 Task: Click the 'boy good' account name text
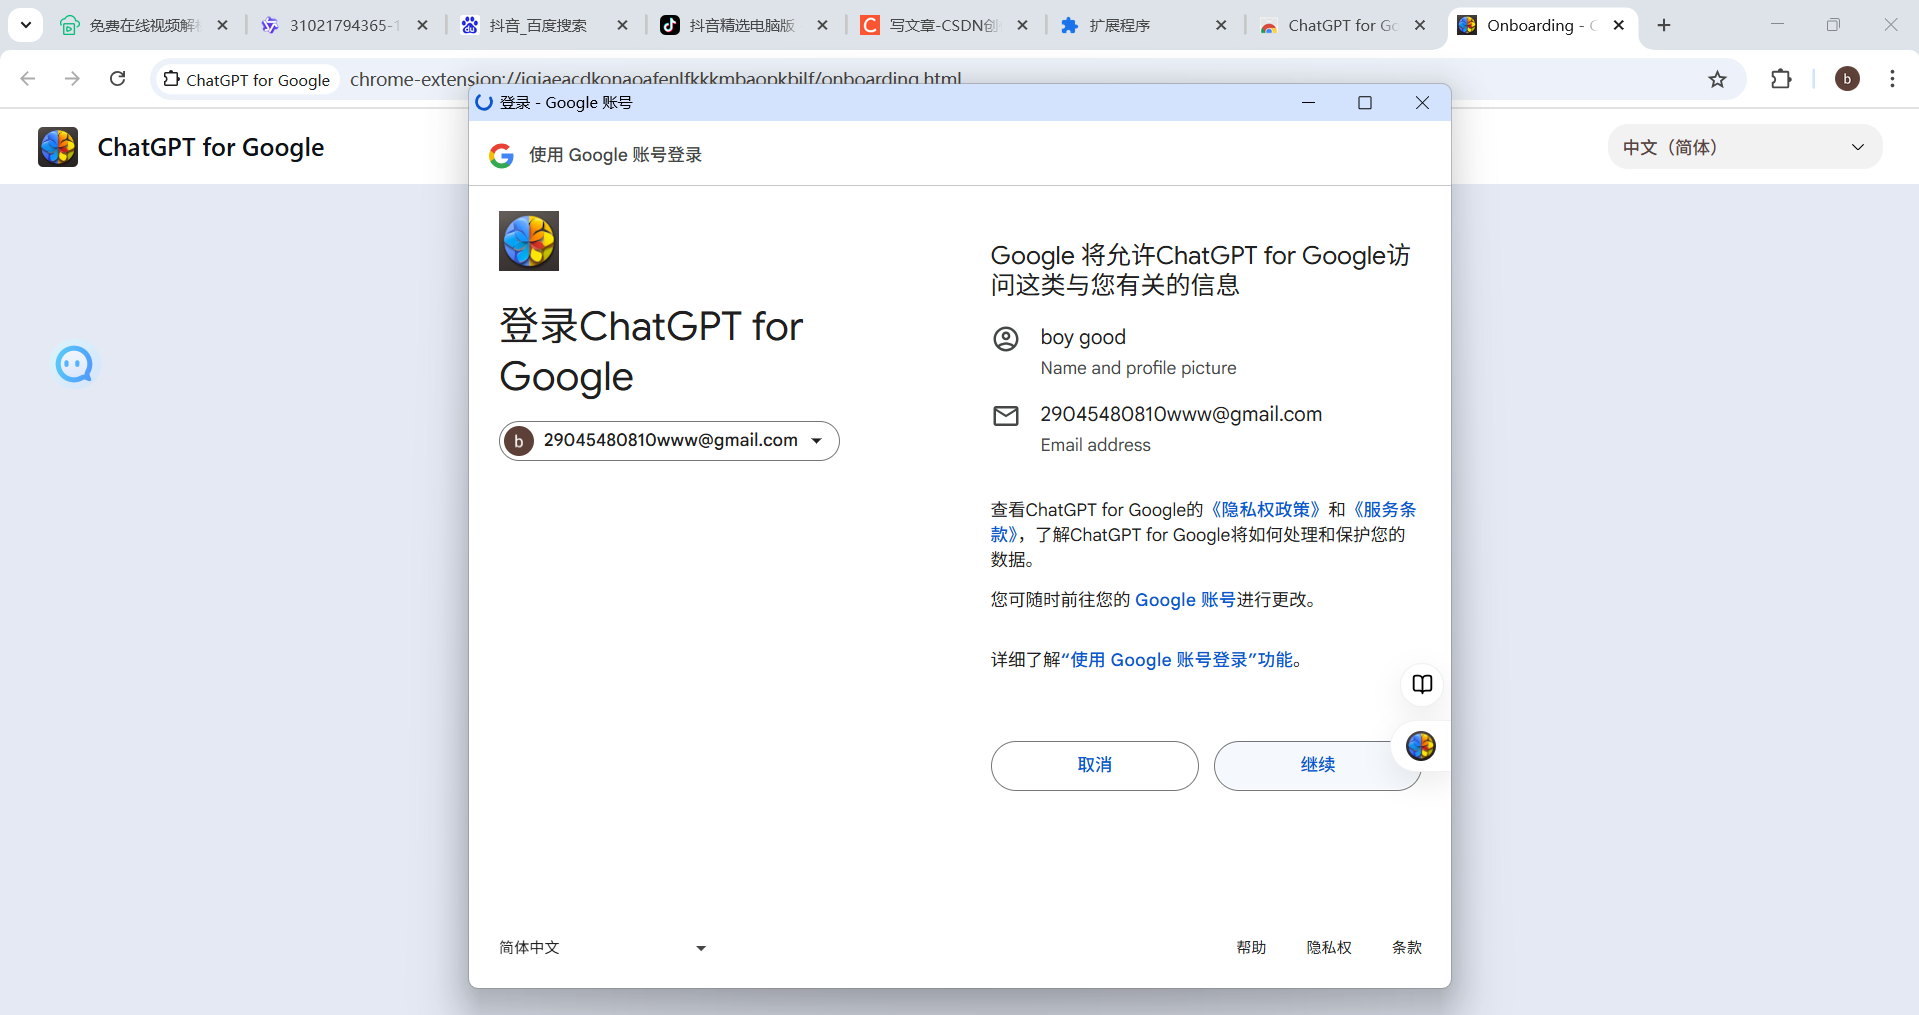[x=1083, y=337]
